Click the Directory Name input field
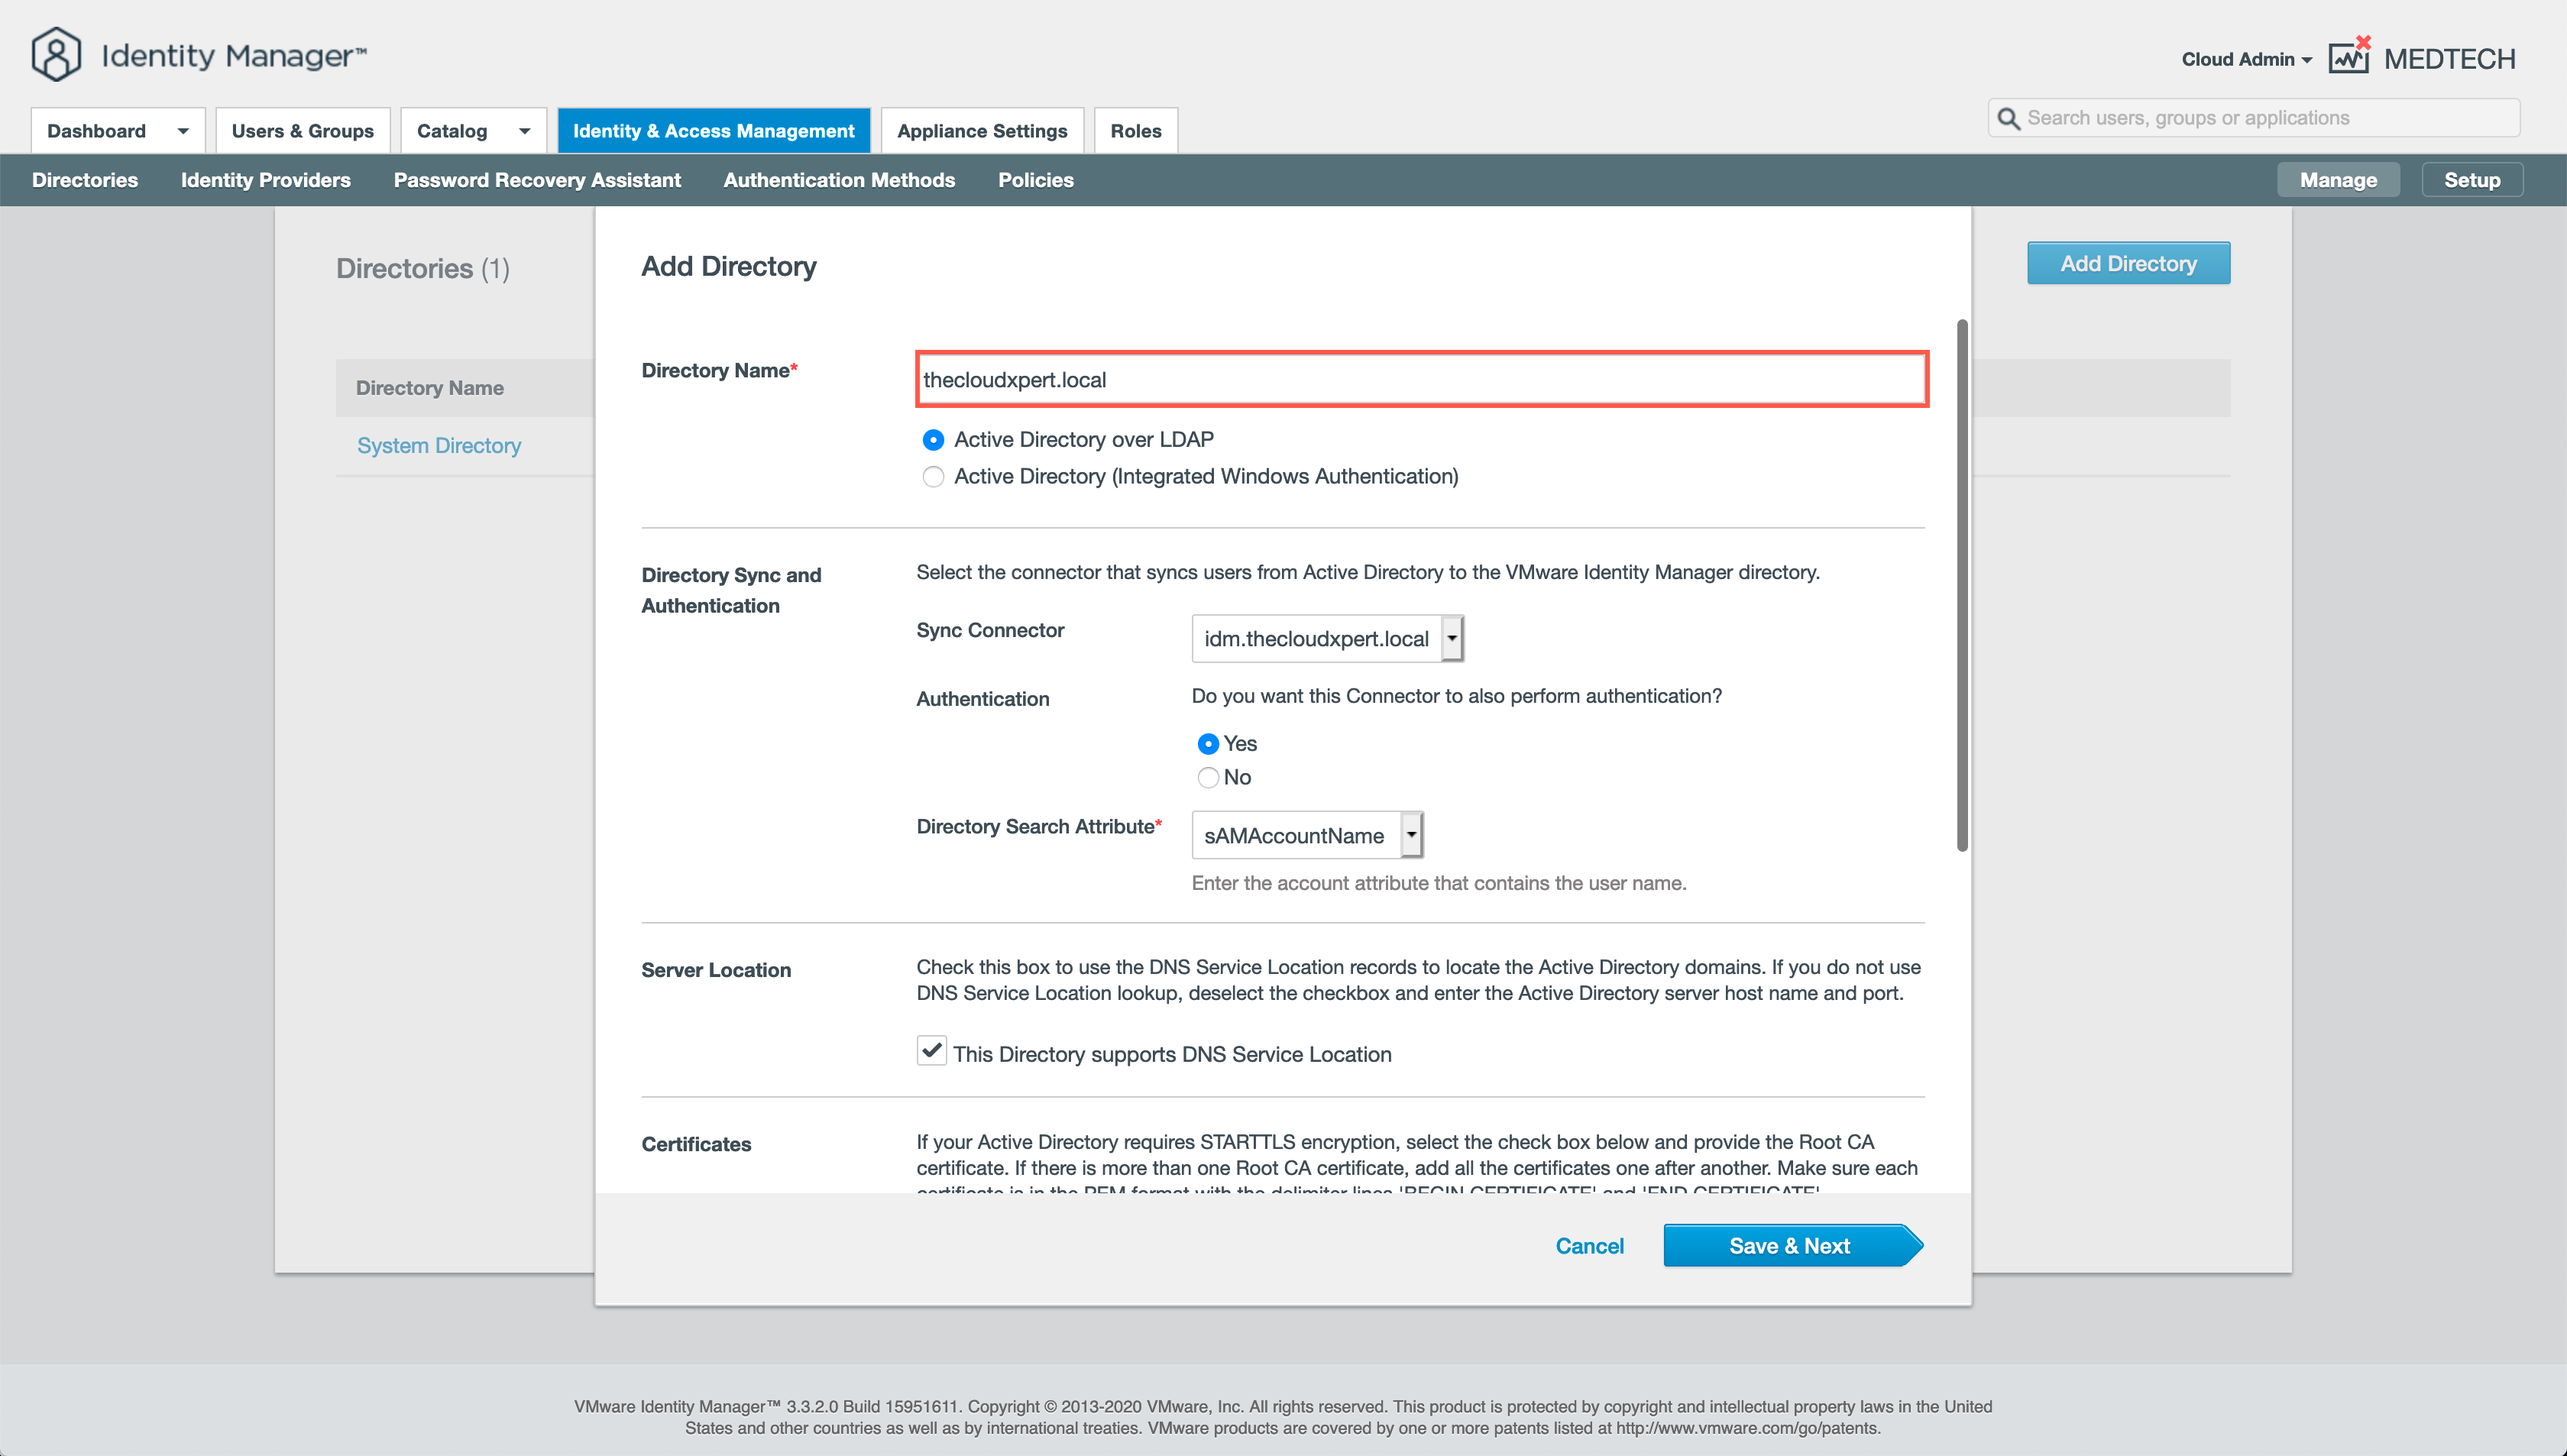The width and height of the screenshot is (2567, 1456). click(x=1421, y=380)
